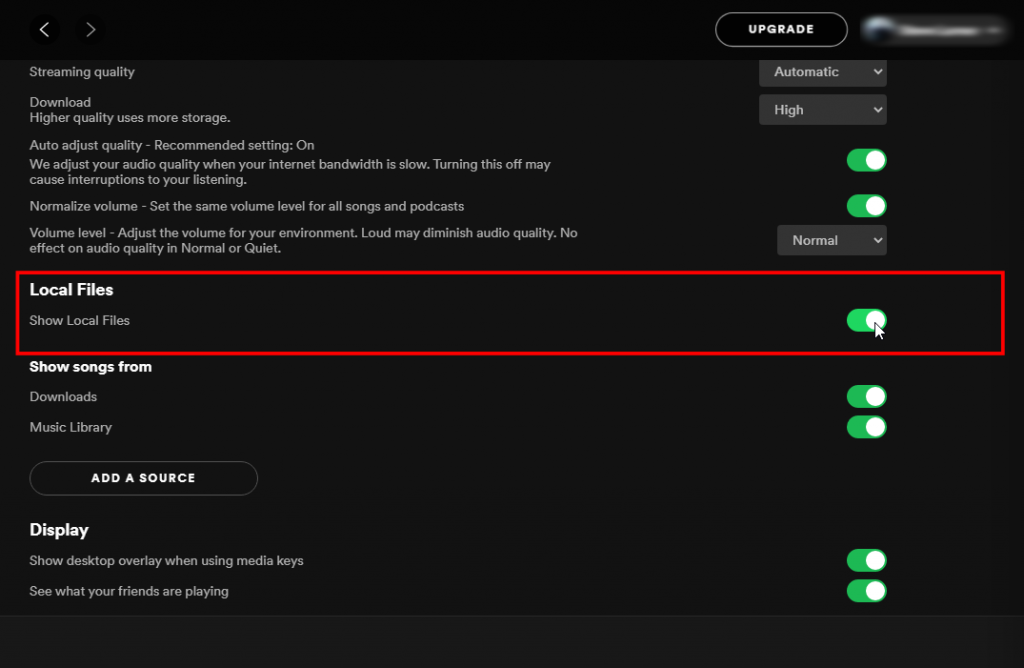Click the Display section heading
Image resolution: width=1024 pixels, height=668 pixels.
point(59,529)
